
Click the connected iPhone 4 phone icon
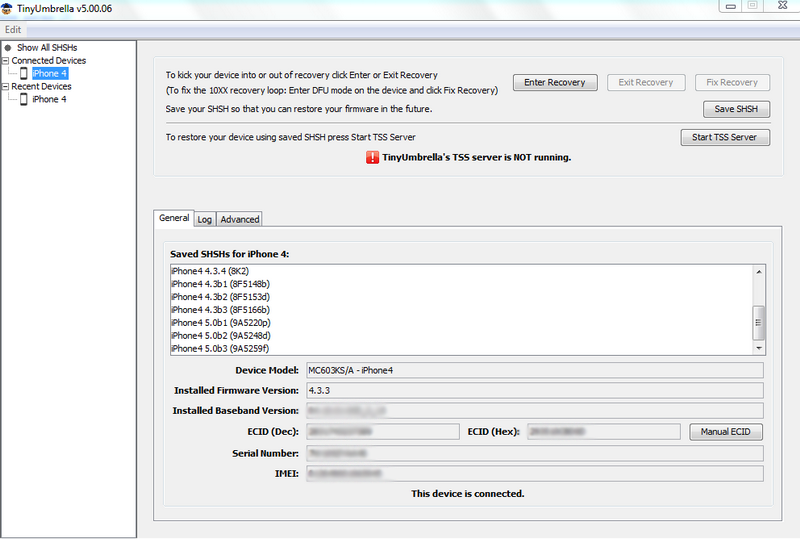[23, 74]
